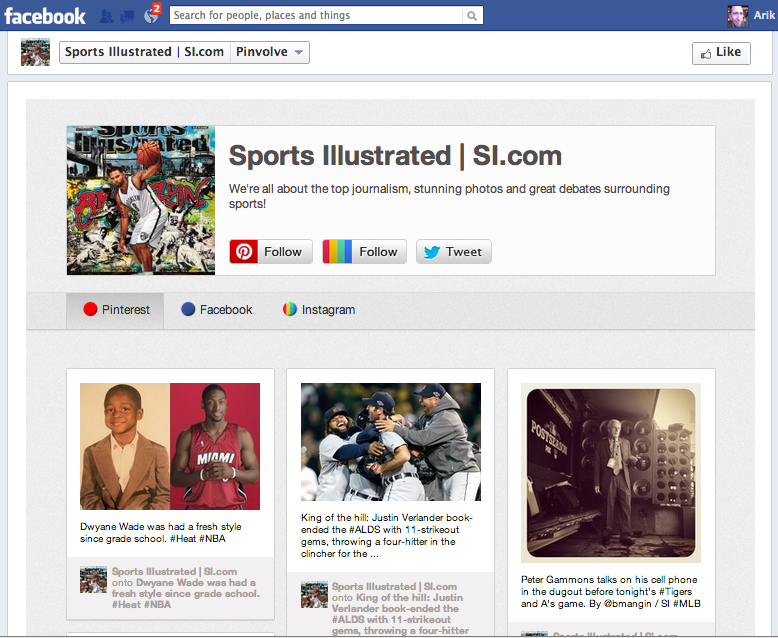Click the Sports Illustrated magazine cover image

tap(141, 200)
